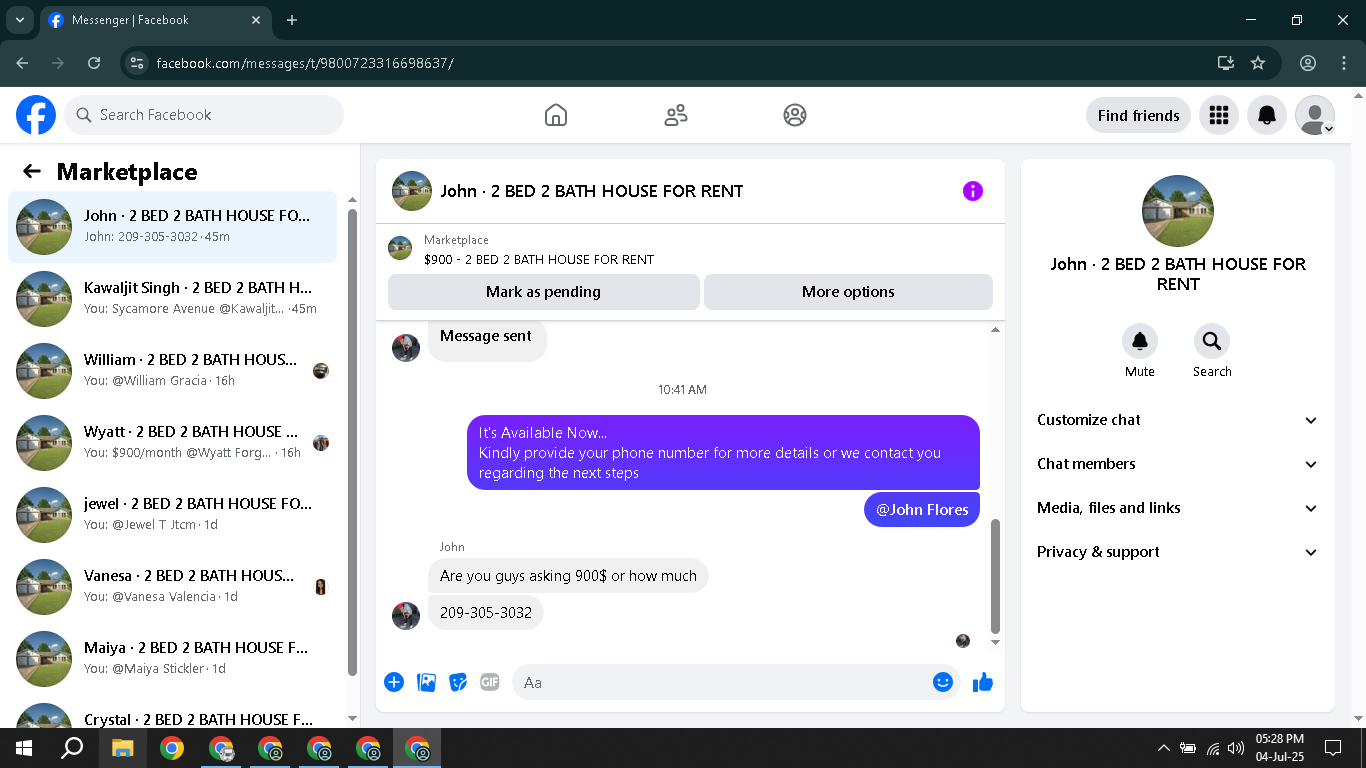Click the Search Facebook field
The image size is (1366, 768).
[x=204, y=115]
